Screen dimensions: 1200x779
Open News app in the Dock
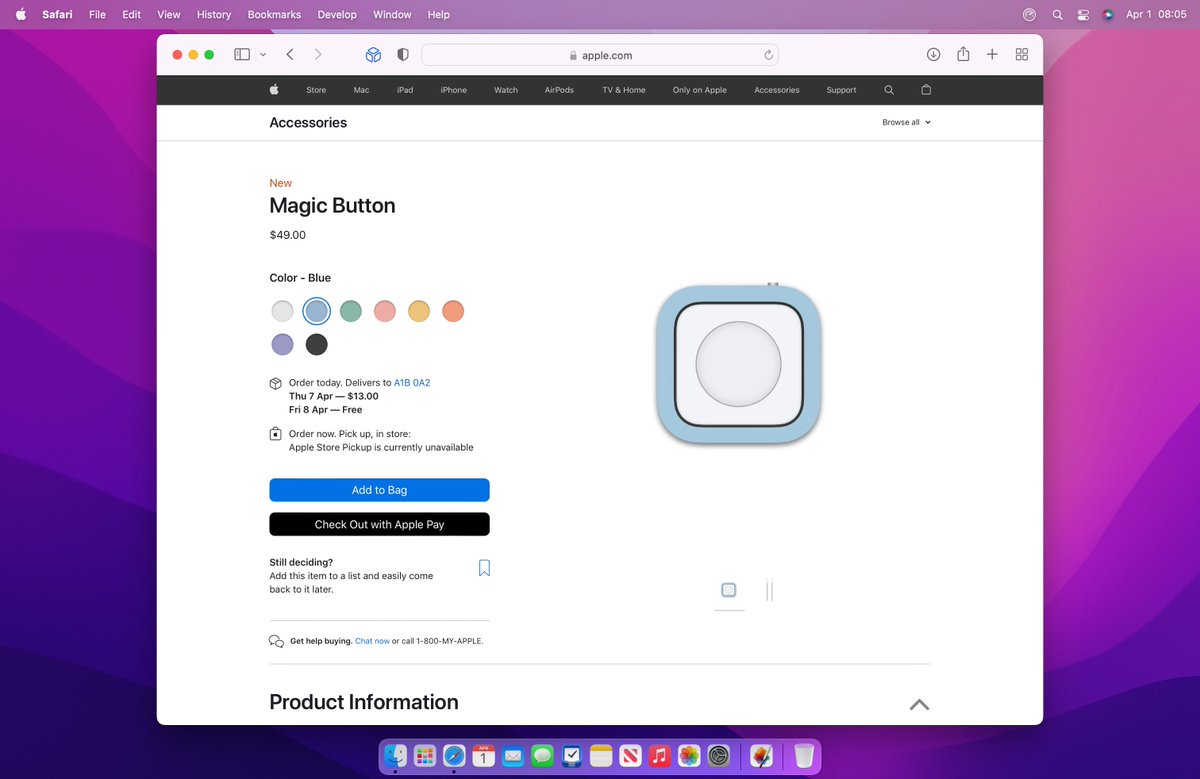630,756
